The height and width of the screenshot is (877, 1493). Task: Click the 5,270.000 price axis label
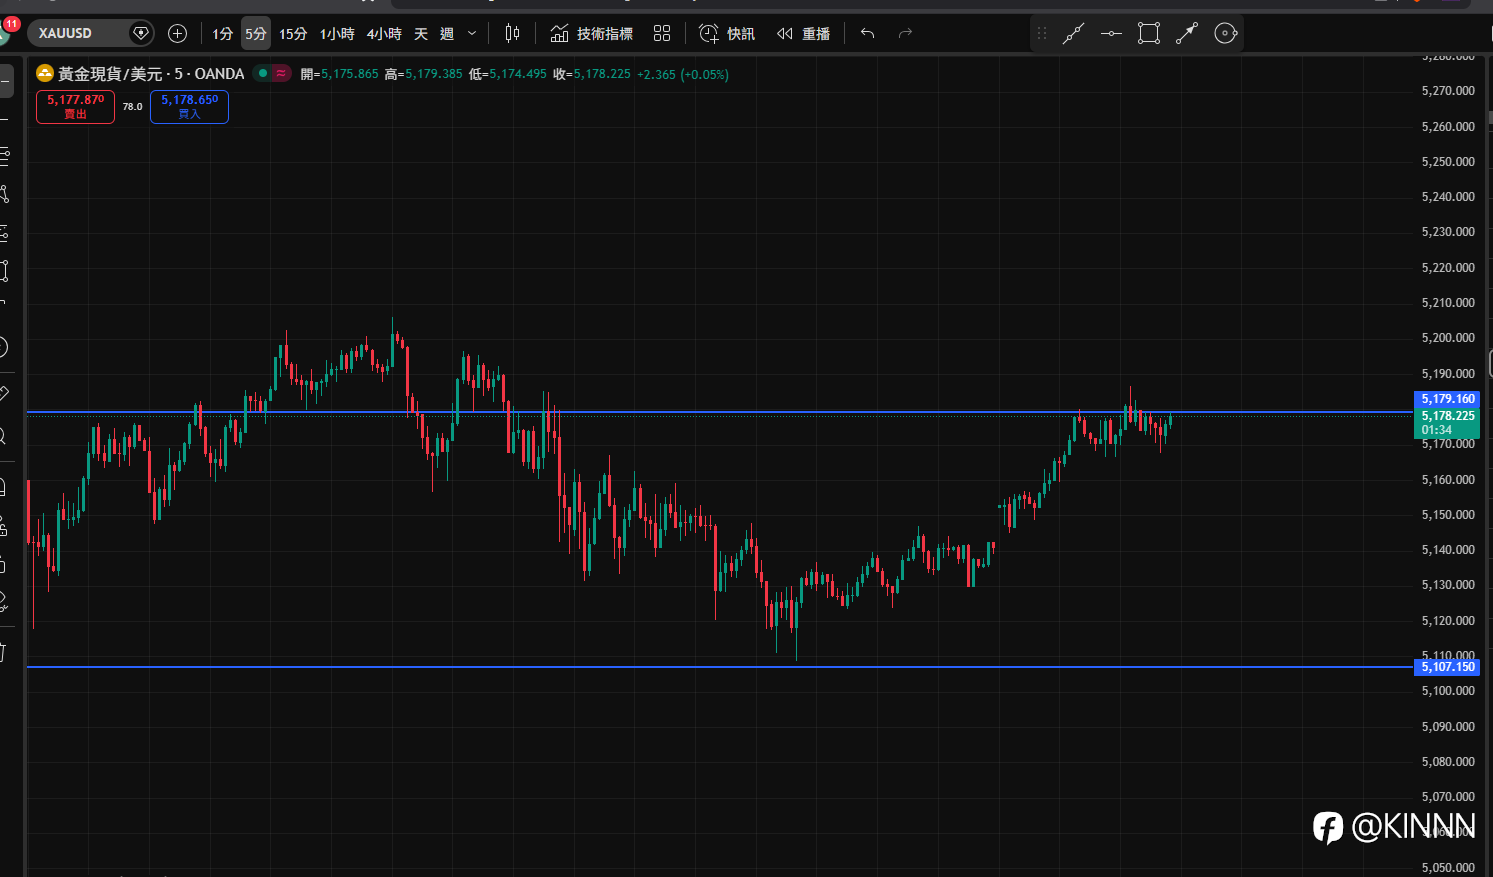tap(1448, 91)
